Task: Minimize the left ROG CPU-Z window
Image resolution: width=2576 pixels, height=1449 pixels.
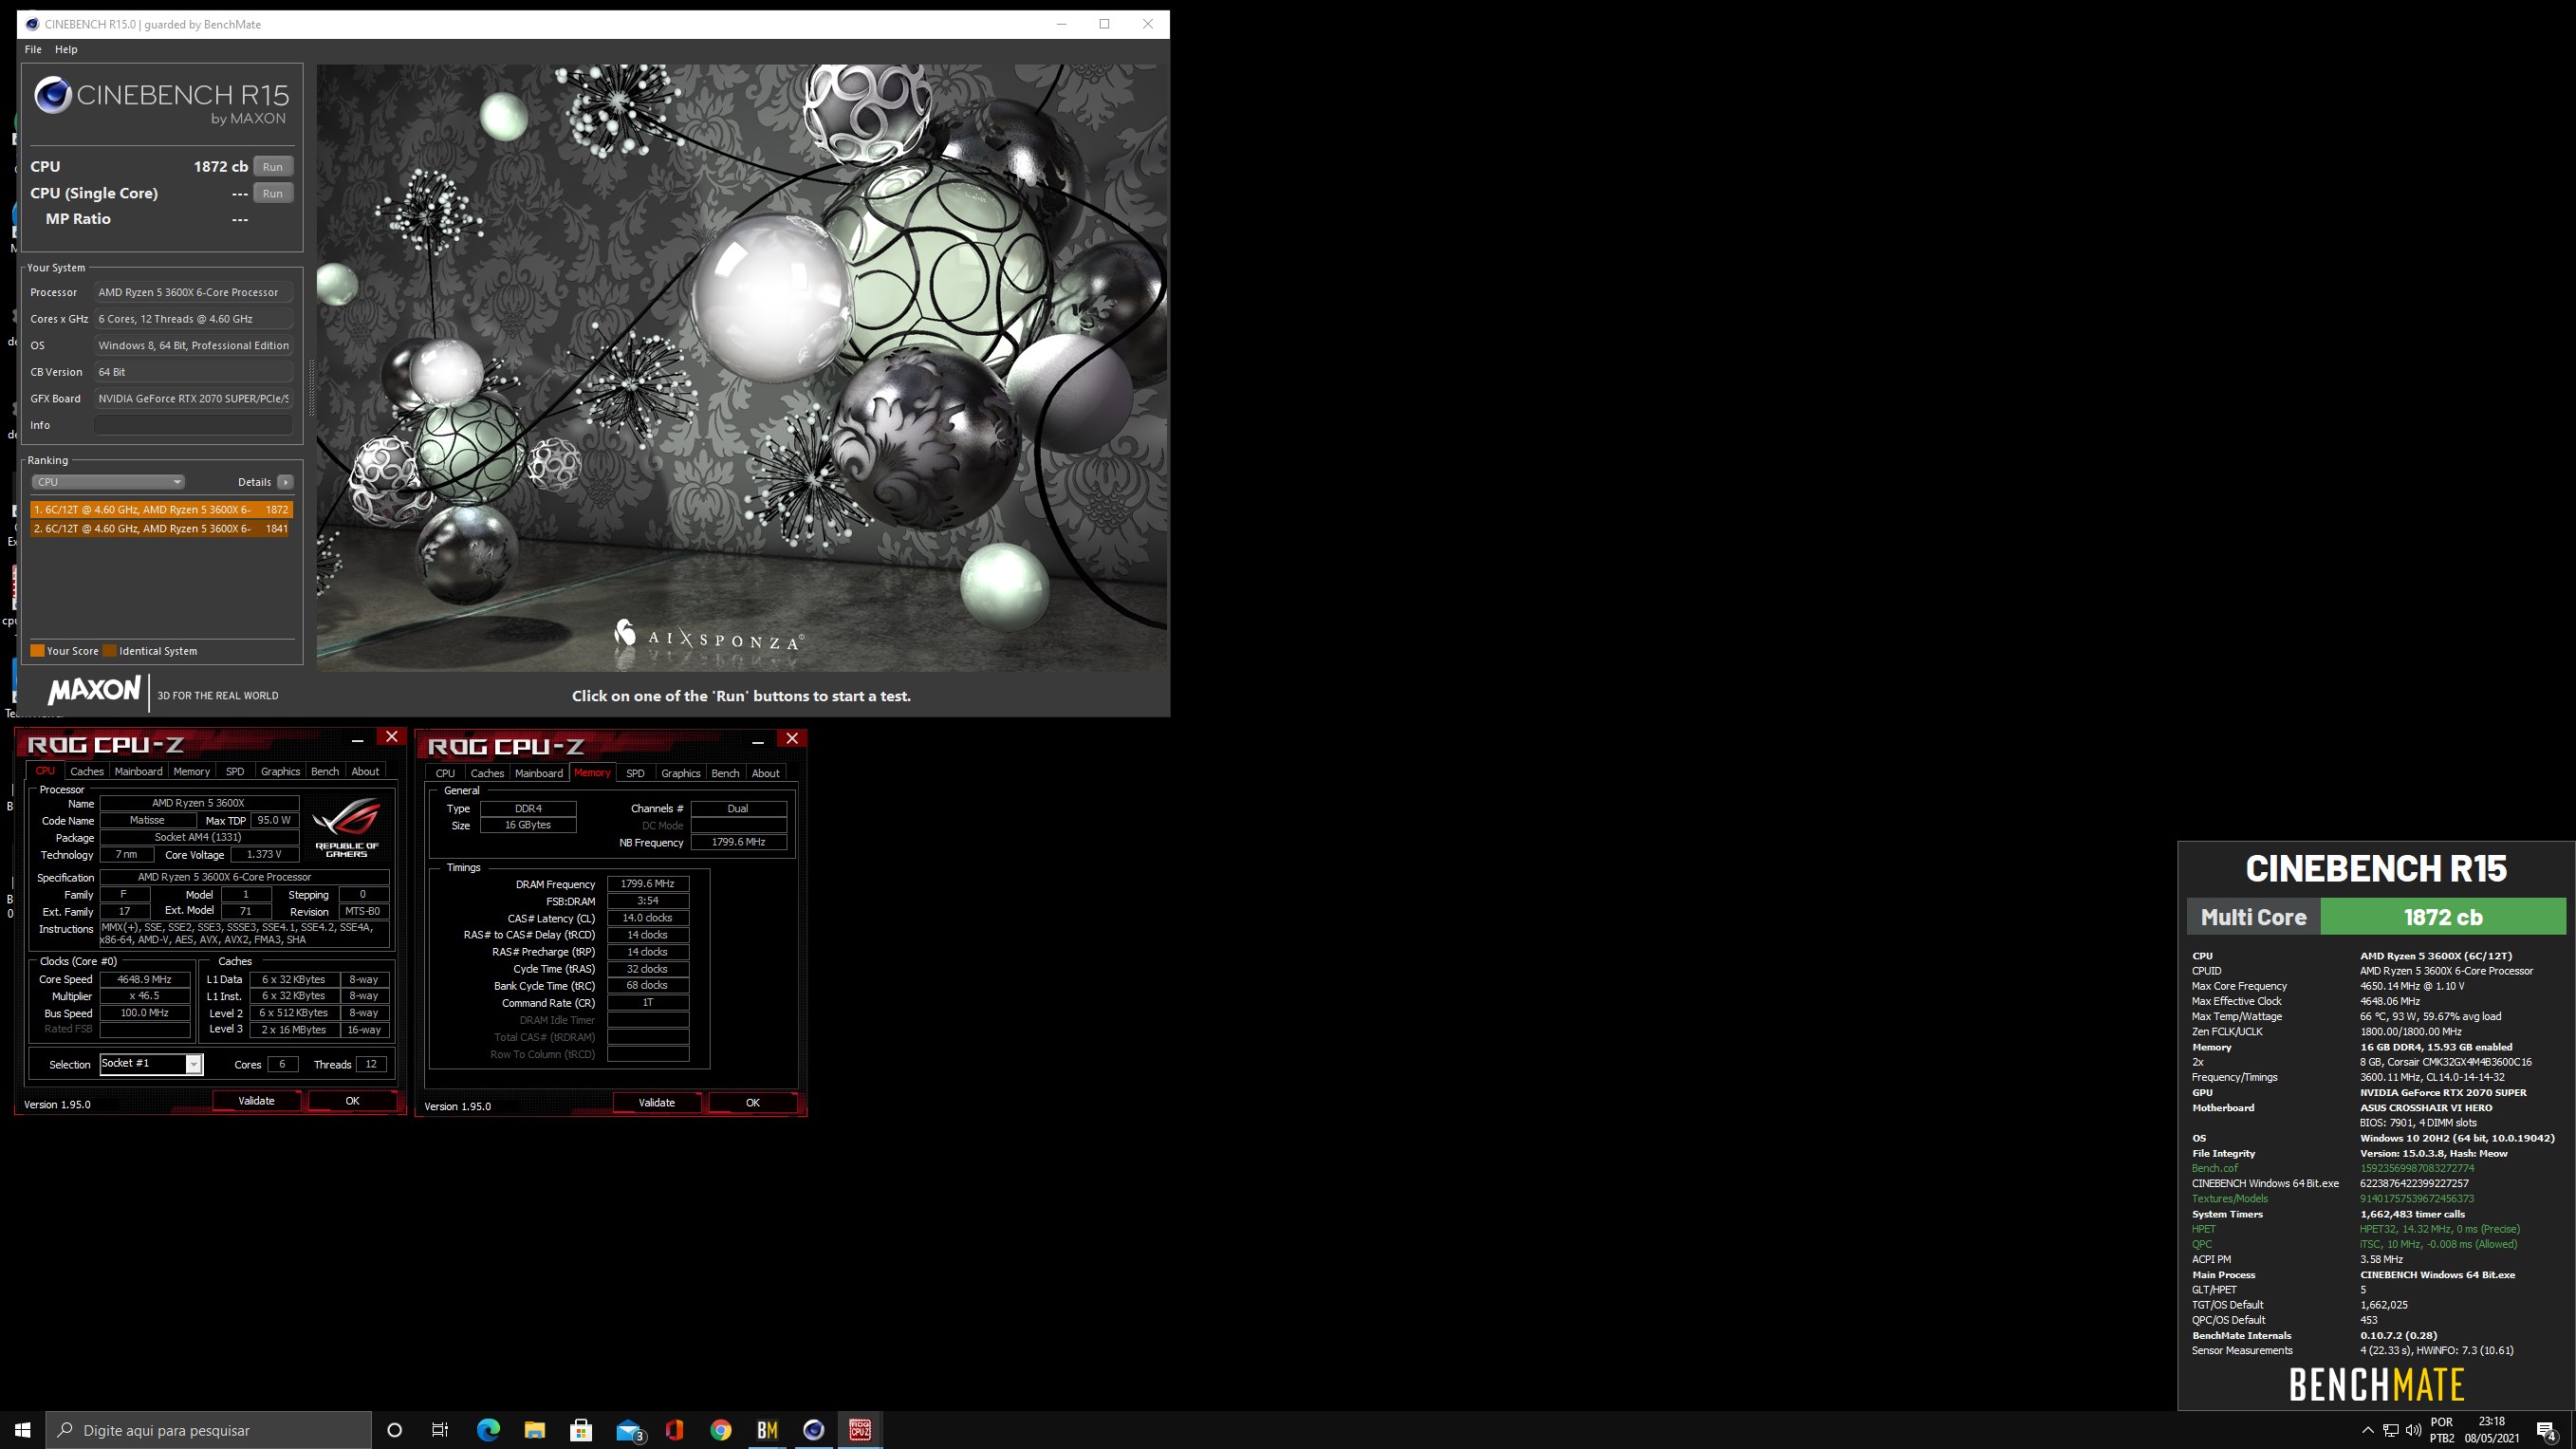Action: click(357, 740)
